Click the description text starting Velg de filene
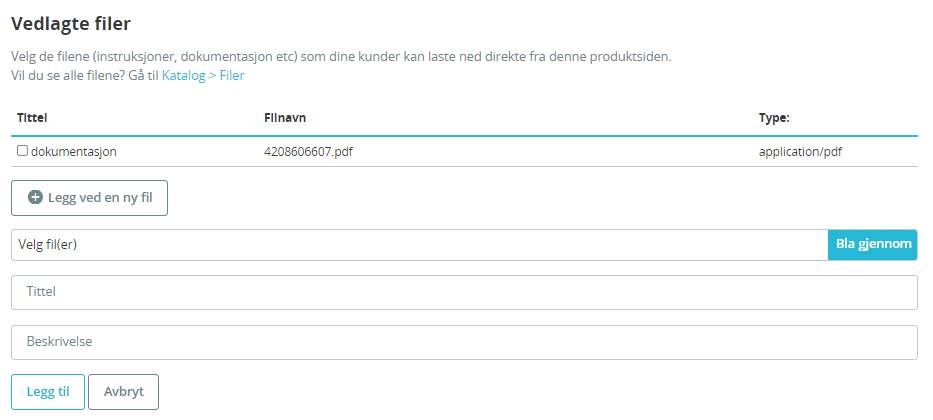This screenshot has width=933, height=420. (x=341, y=58)
